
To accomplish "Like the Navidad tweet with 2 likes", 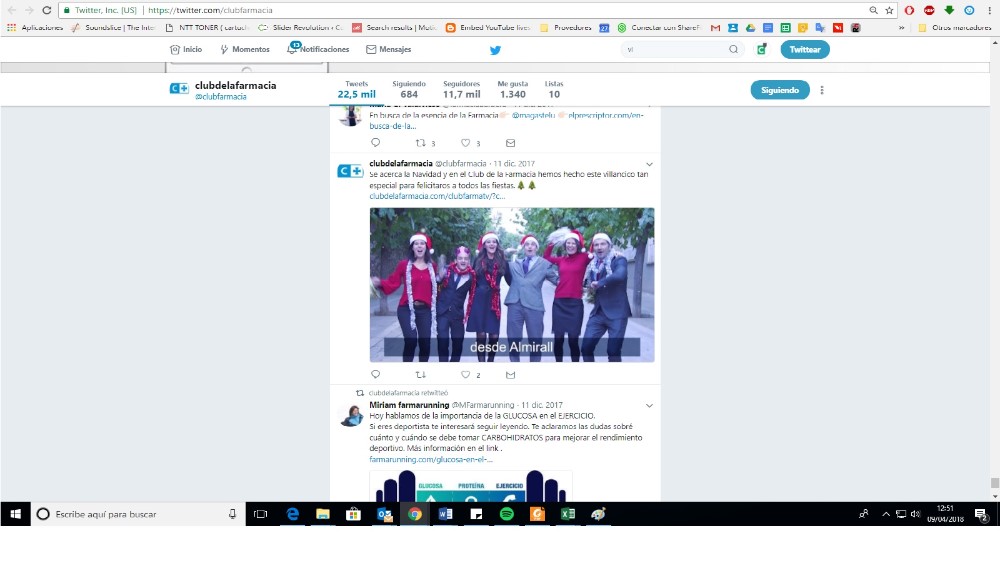I will point(466,374).
